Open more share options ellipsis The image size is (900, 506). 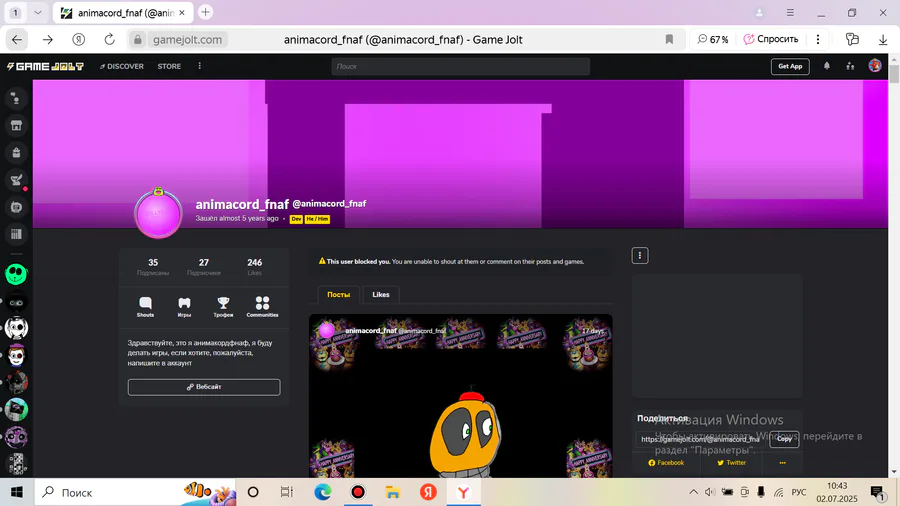coord(782,462)
